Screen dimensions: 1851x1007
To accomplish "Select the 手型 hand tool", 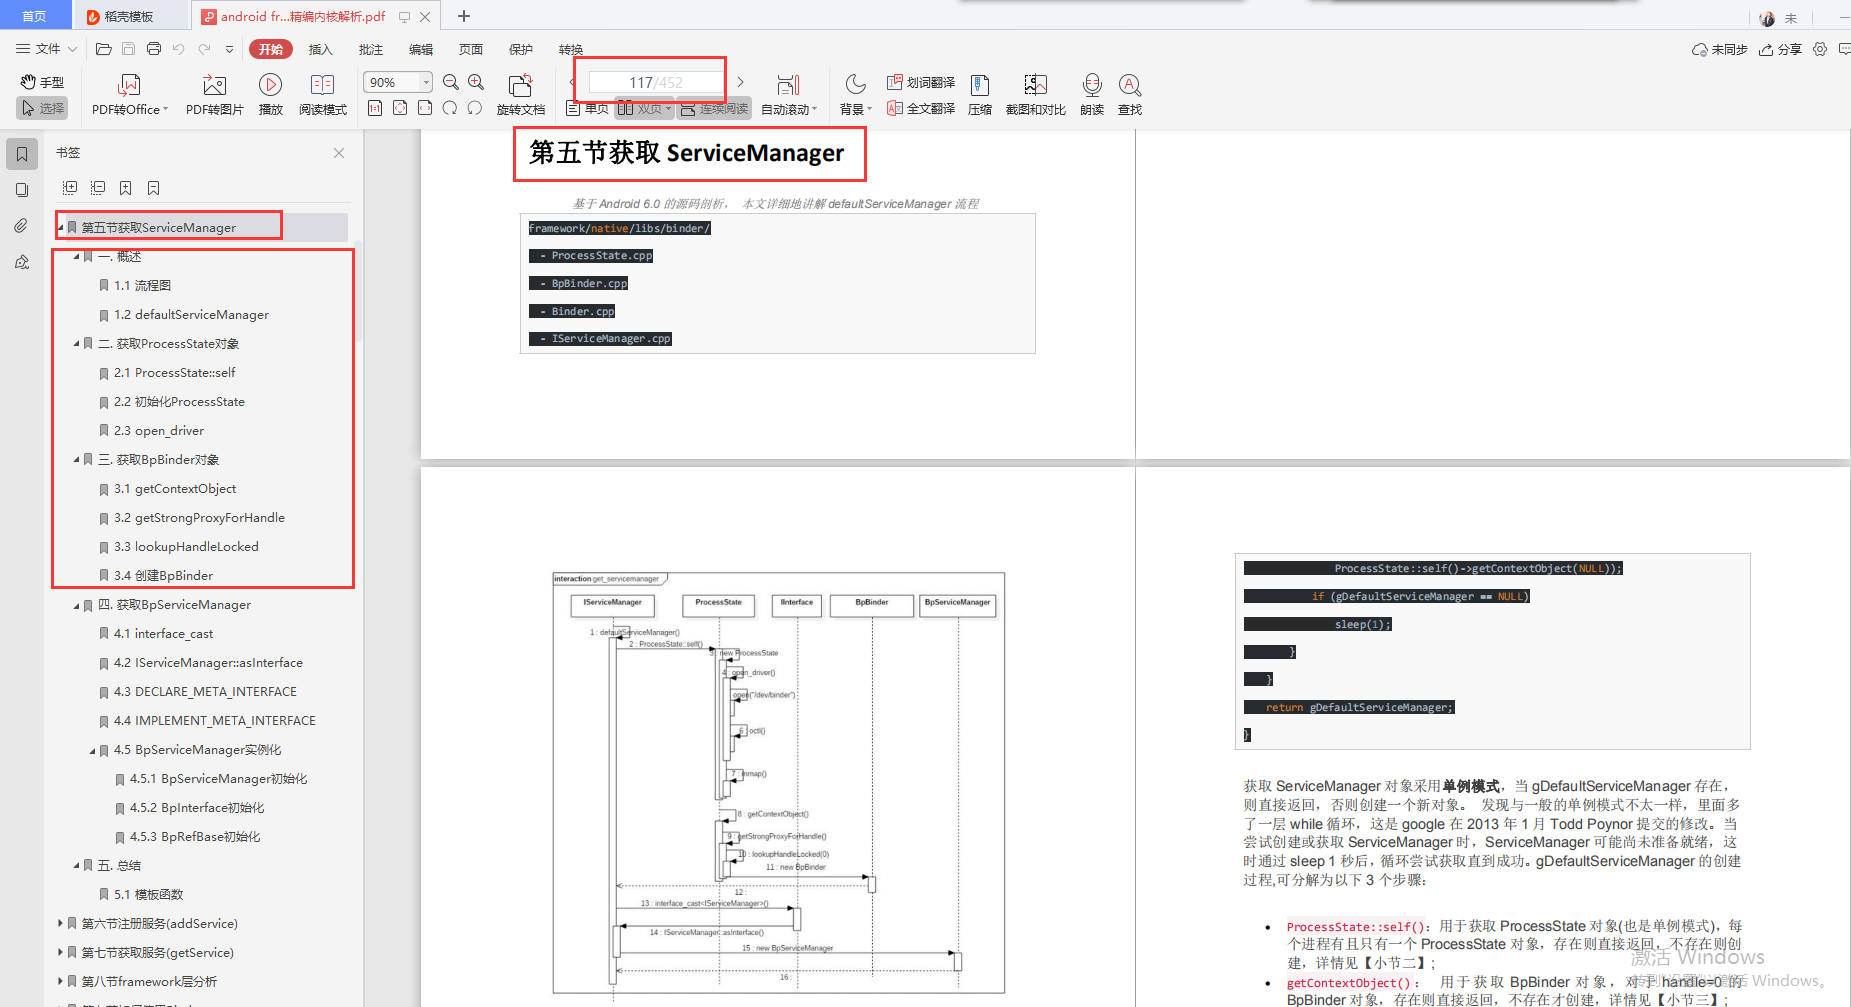I will (41, 82).
